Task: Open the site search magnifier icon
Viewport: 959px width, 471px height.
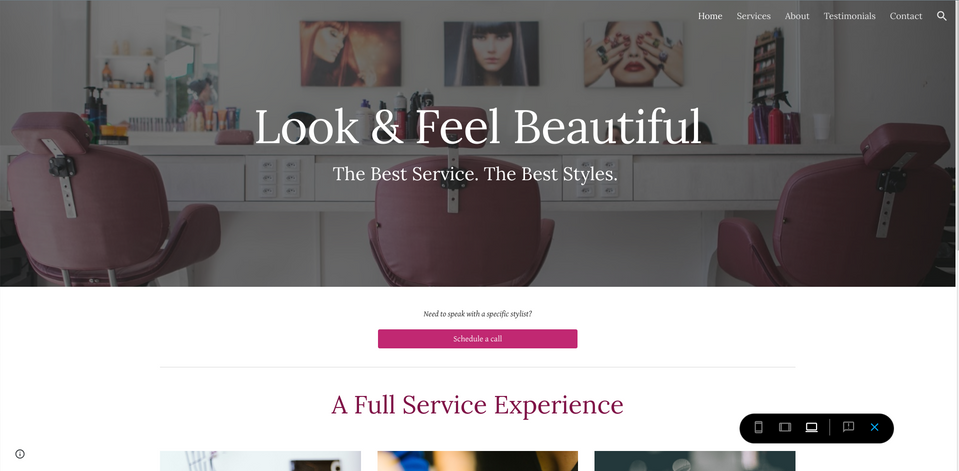Action: (x=942, y=16)
